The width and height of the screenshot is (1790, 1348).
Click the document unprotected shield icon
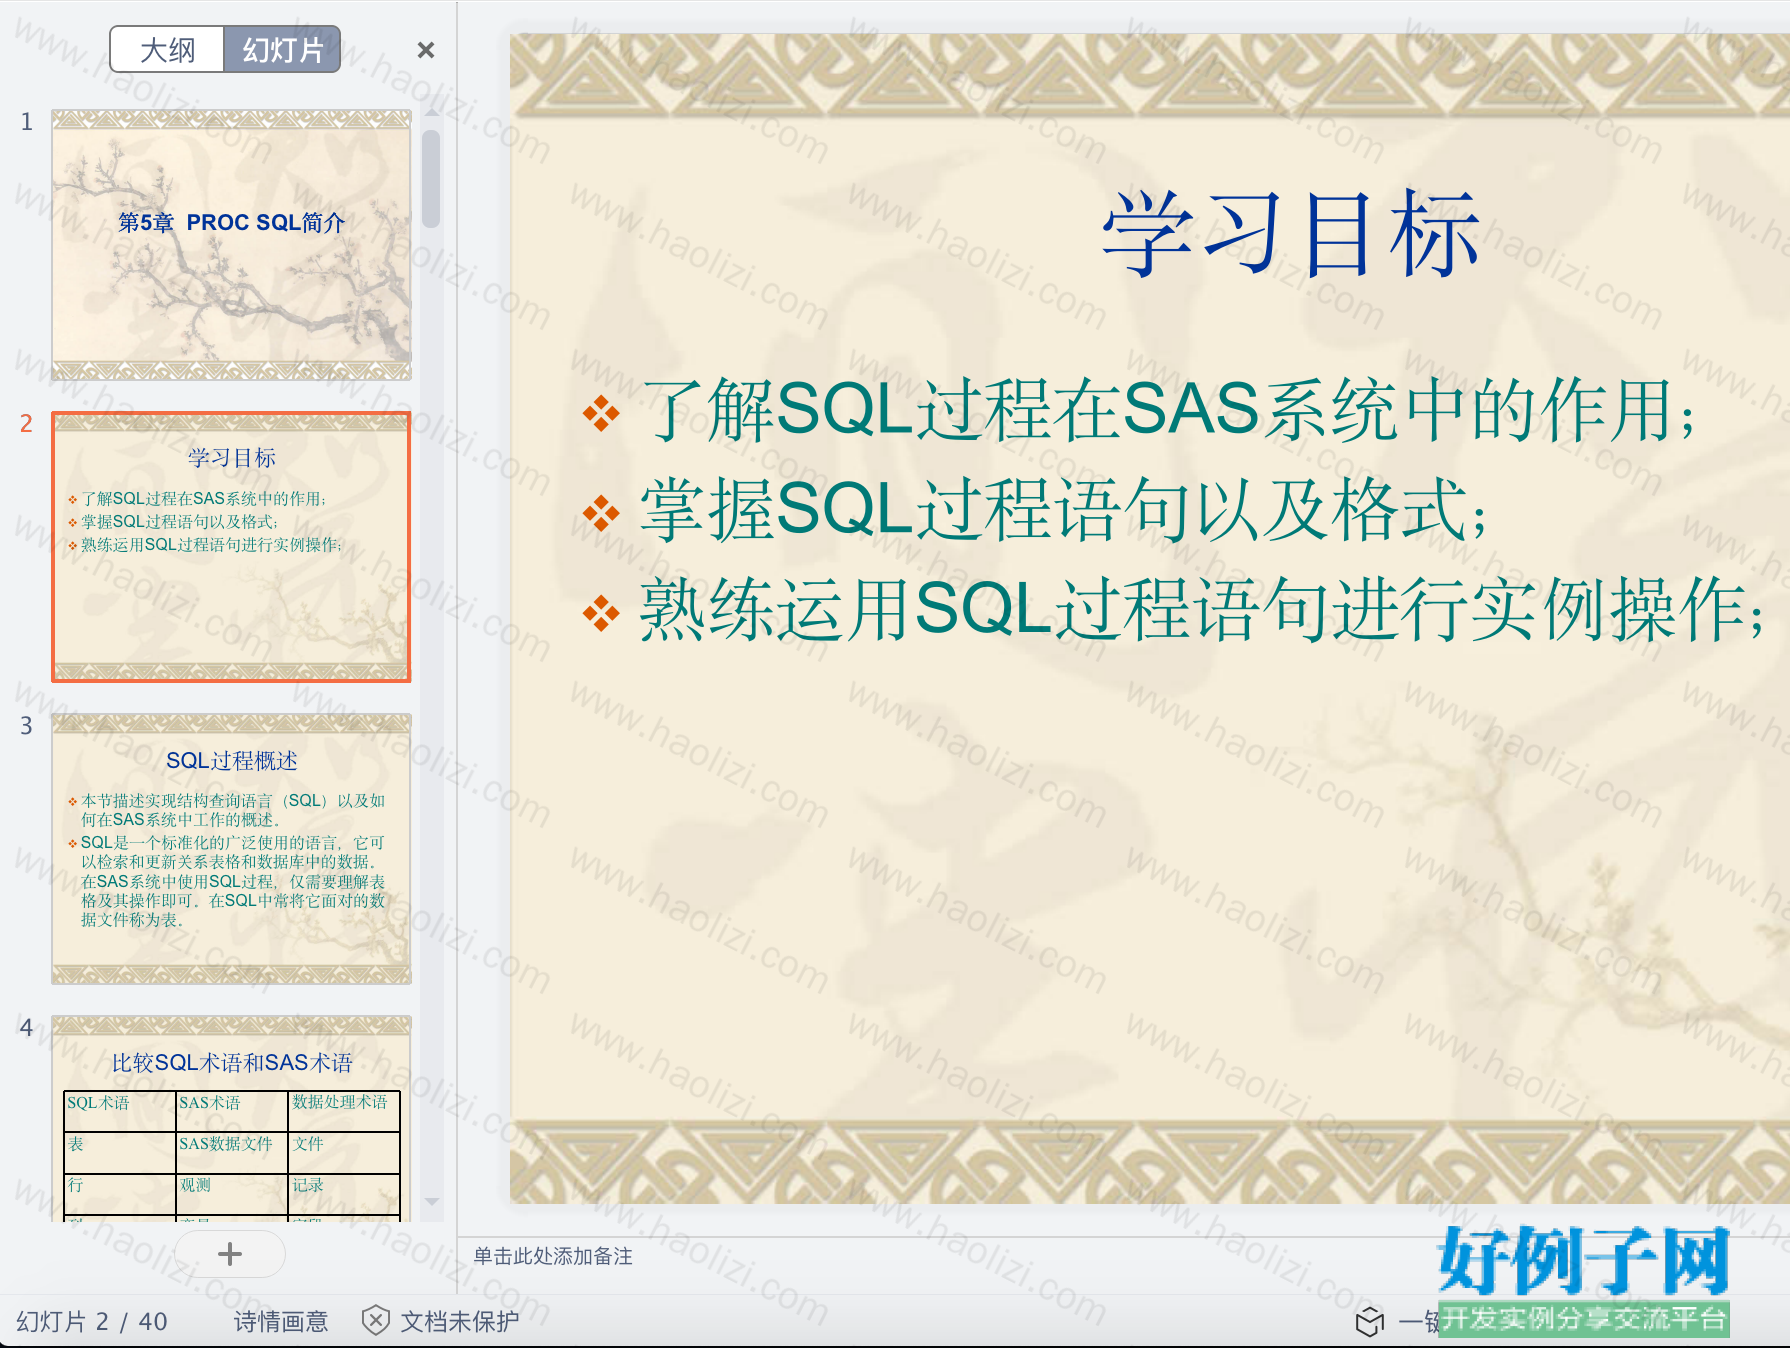tap(375, 1320)
